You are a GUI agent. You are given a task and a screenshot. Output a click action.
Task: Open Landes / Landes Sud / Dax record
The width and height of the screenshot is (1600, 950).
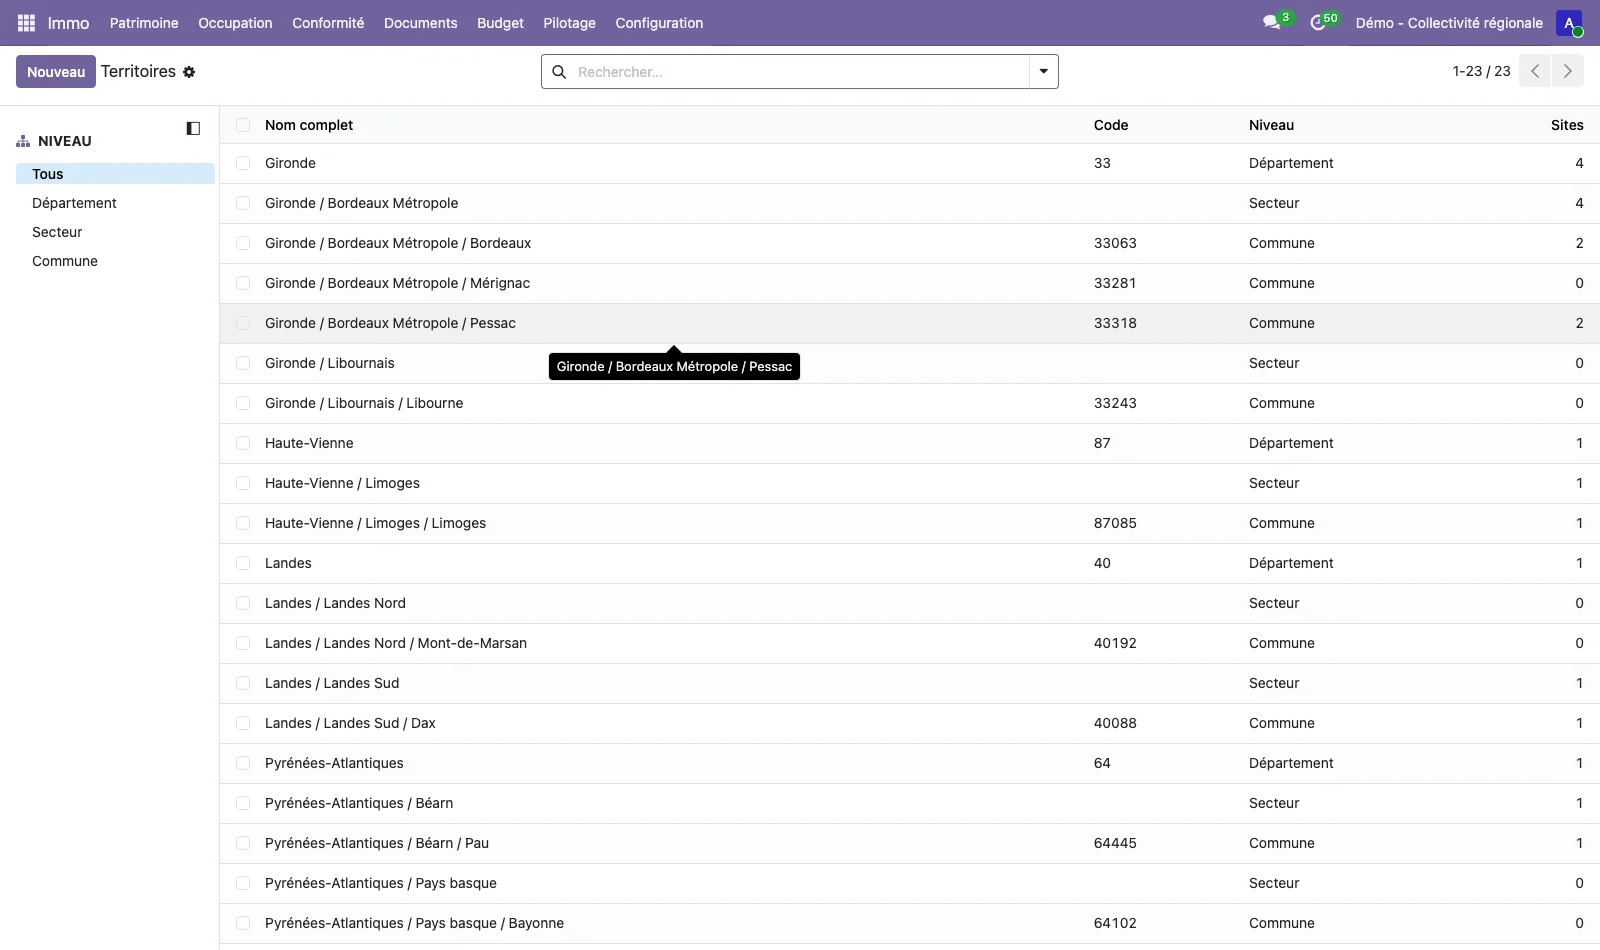[x=350, y=723]
